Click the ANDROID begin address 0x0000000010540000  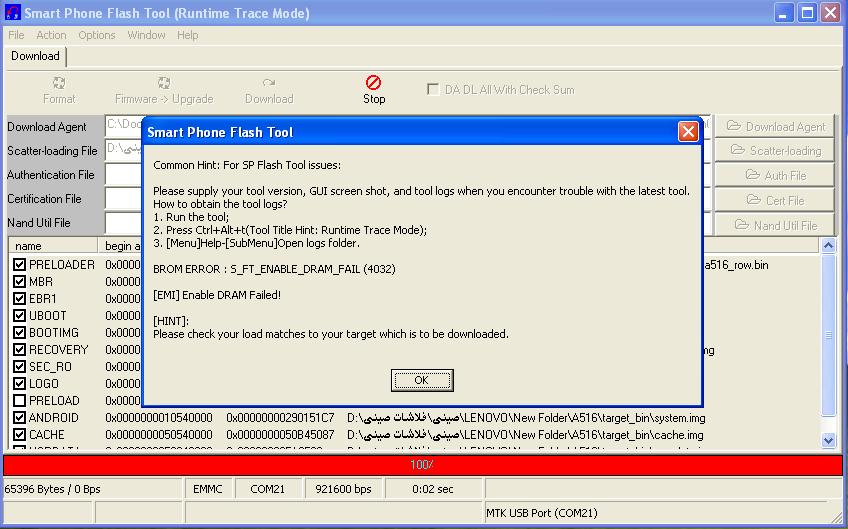pyautogui.click(x=159, y=418)
